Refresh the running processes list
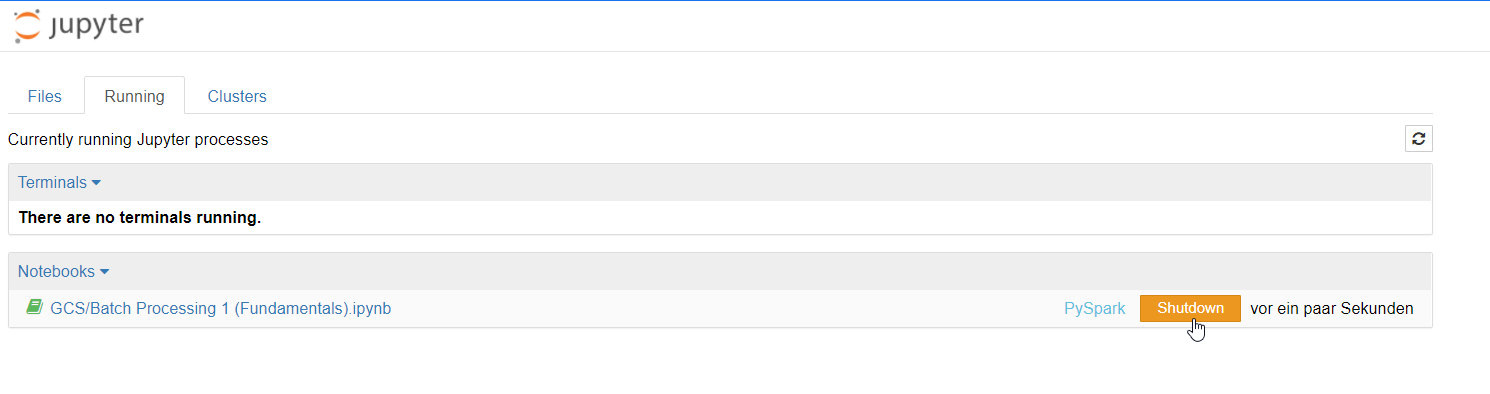 [x=1418, y=139]
